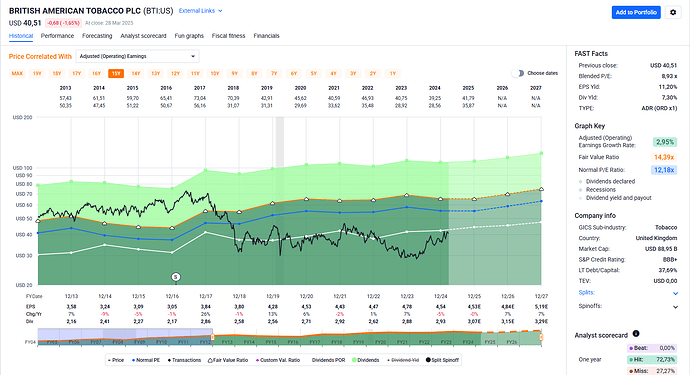
Task: Click the USD 88,95 B market cap value
Action: pos(661,249)
